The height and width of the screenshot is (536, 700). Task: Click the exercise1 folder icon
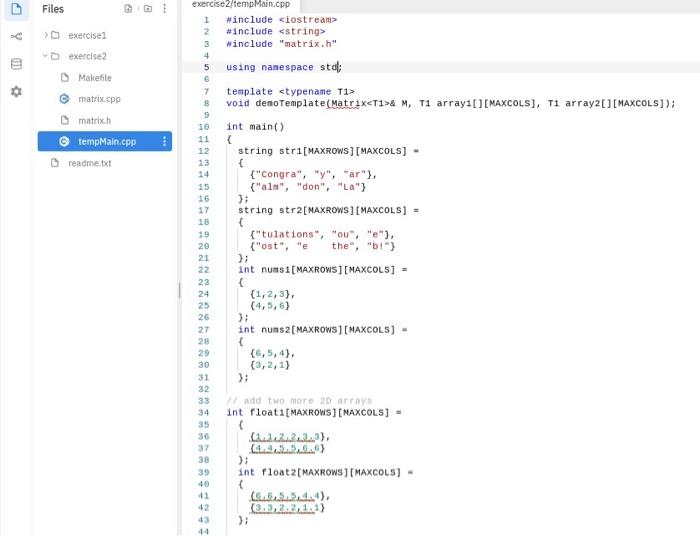55,35
